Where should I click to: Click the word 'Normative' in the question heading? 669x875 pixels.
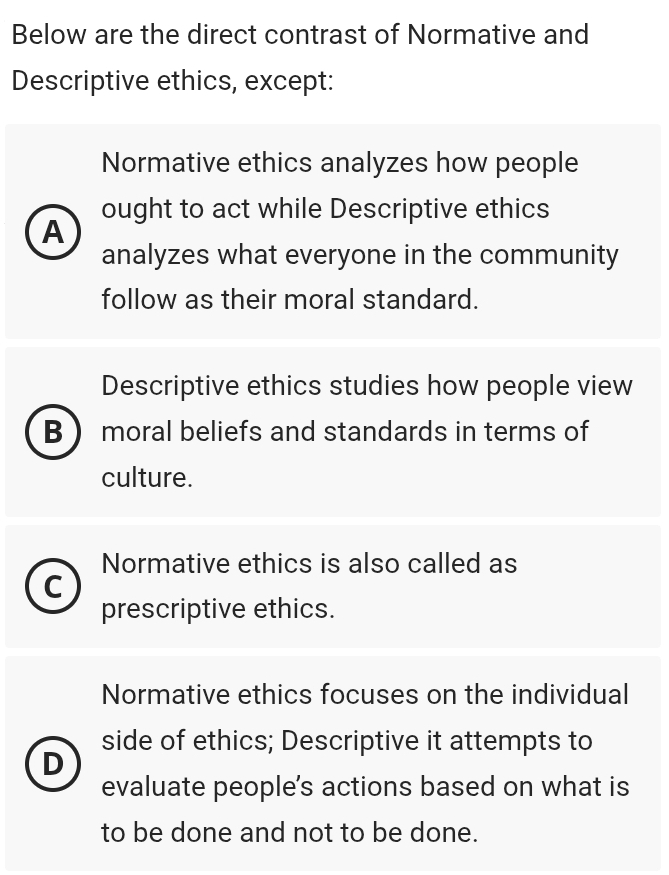[469, 35]
